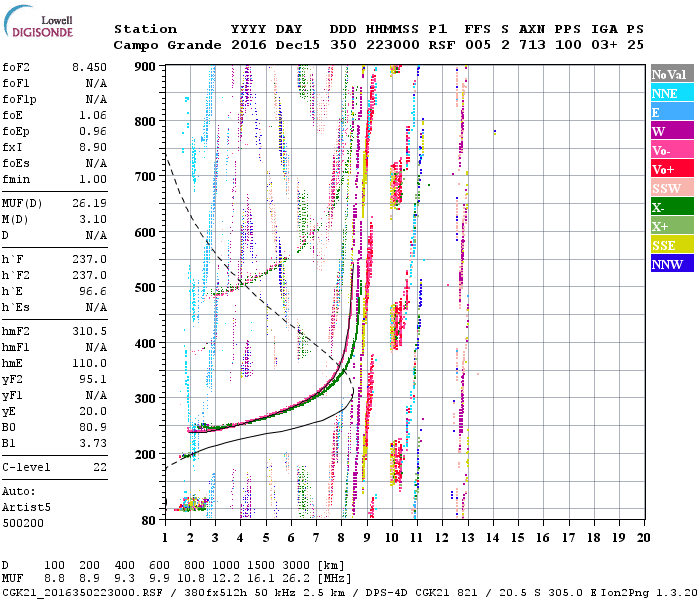Click the hmF2 value 310.5
The image size is (700, 600).
tap(89, 331)
